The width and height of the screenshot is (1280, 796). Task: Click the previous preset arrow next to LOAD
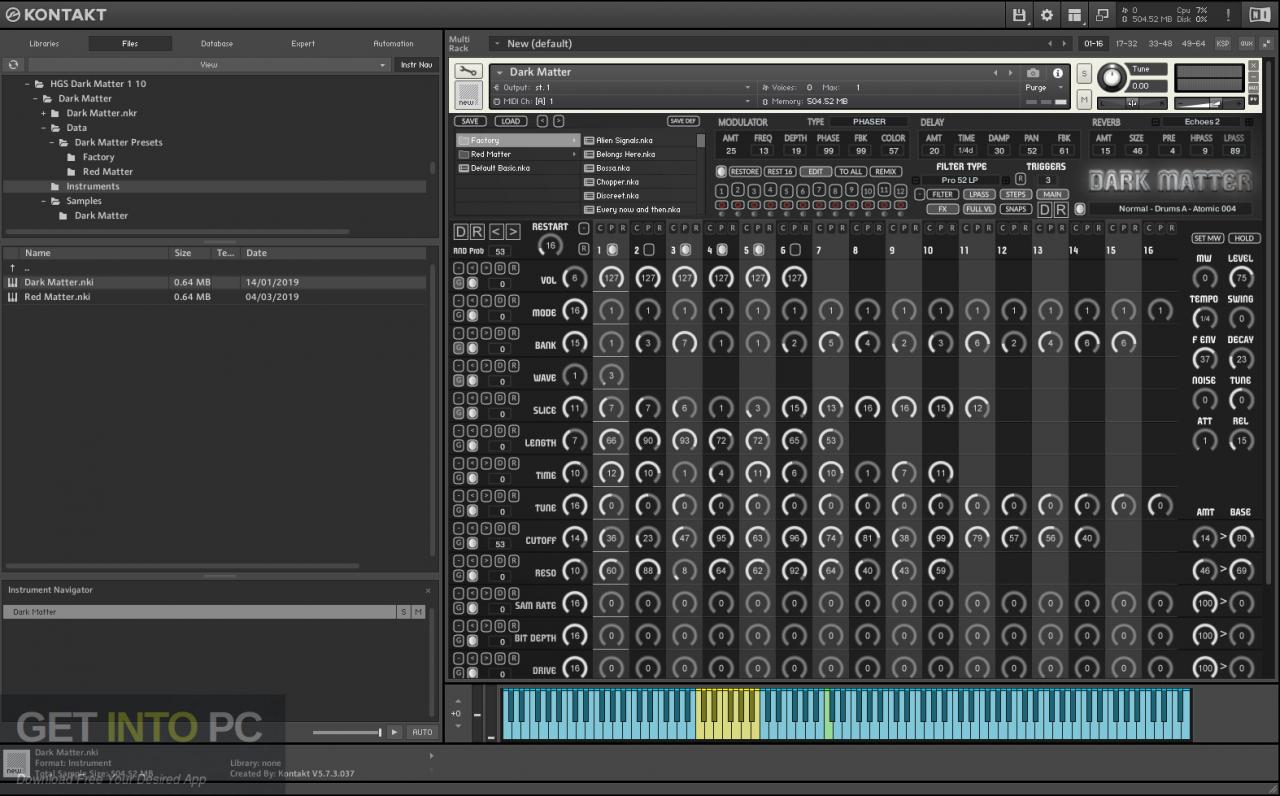pyautogui.click(x=541, y=121)
